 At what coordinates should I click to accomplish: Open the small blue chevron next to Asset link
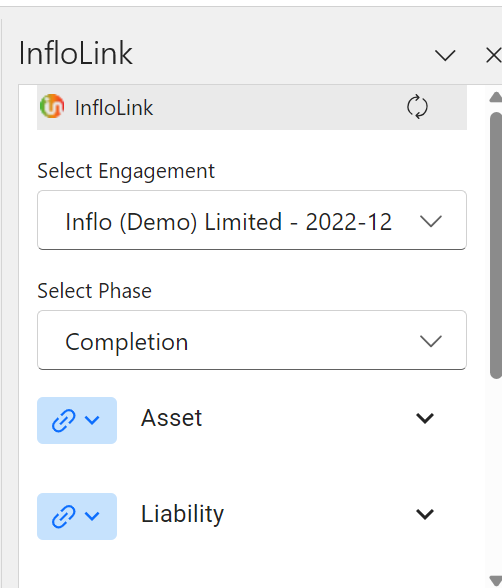(x=92, y=420)
